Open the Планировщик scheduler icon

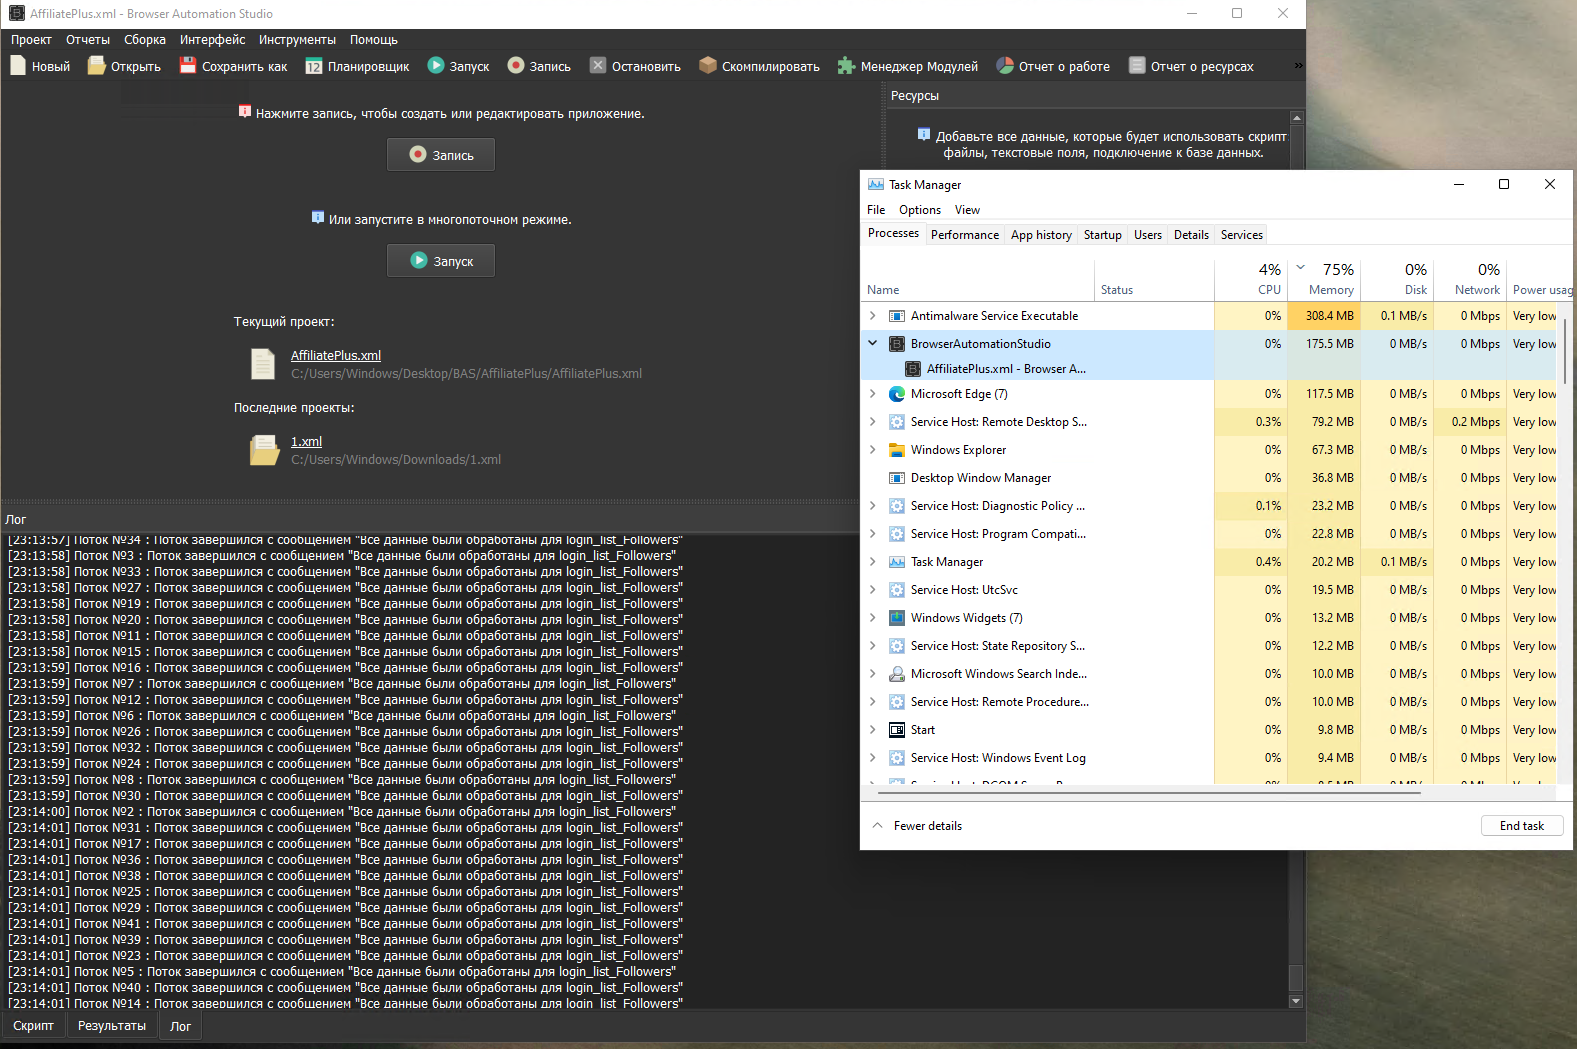tap(314, 66)
